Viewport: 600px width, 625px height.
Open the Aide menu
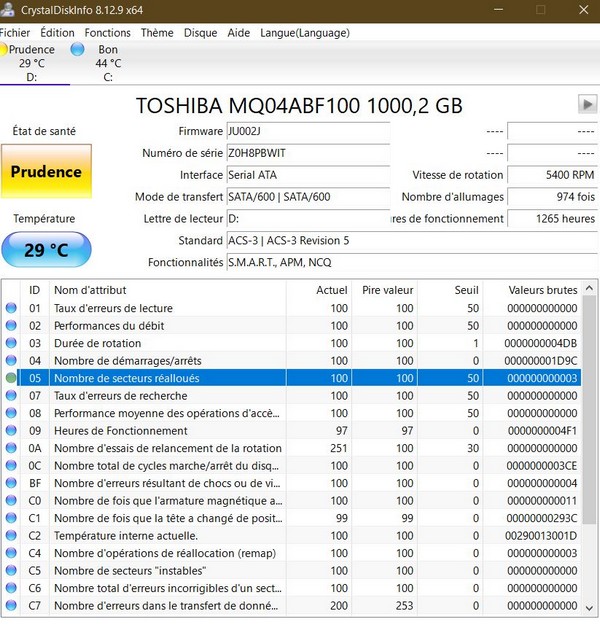[239, 33]
